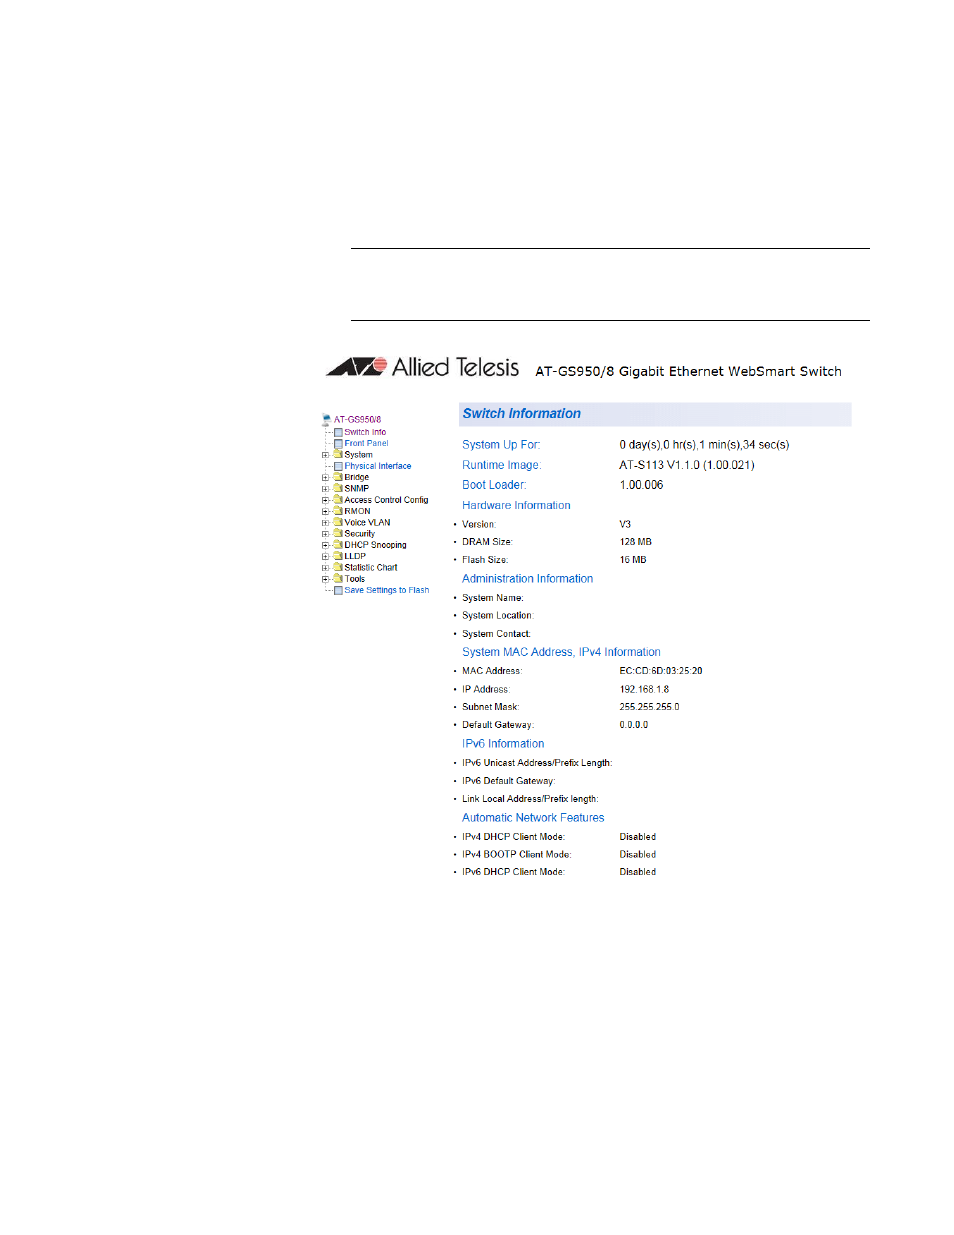Open the Switch Info link
This screenshot has width=954, height=1235.
[x=365, y=432]
